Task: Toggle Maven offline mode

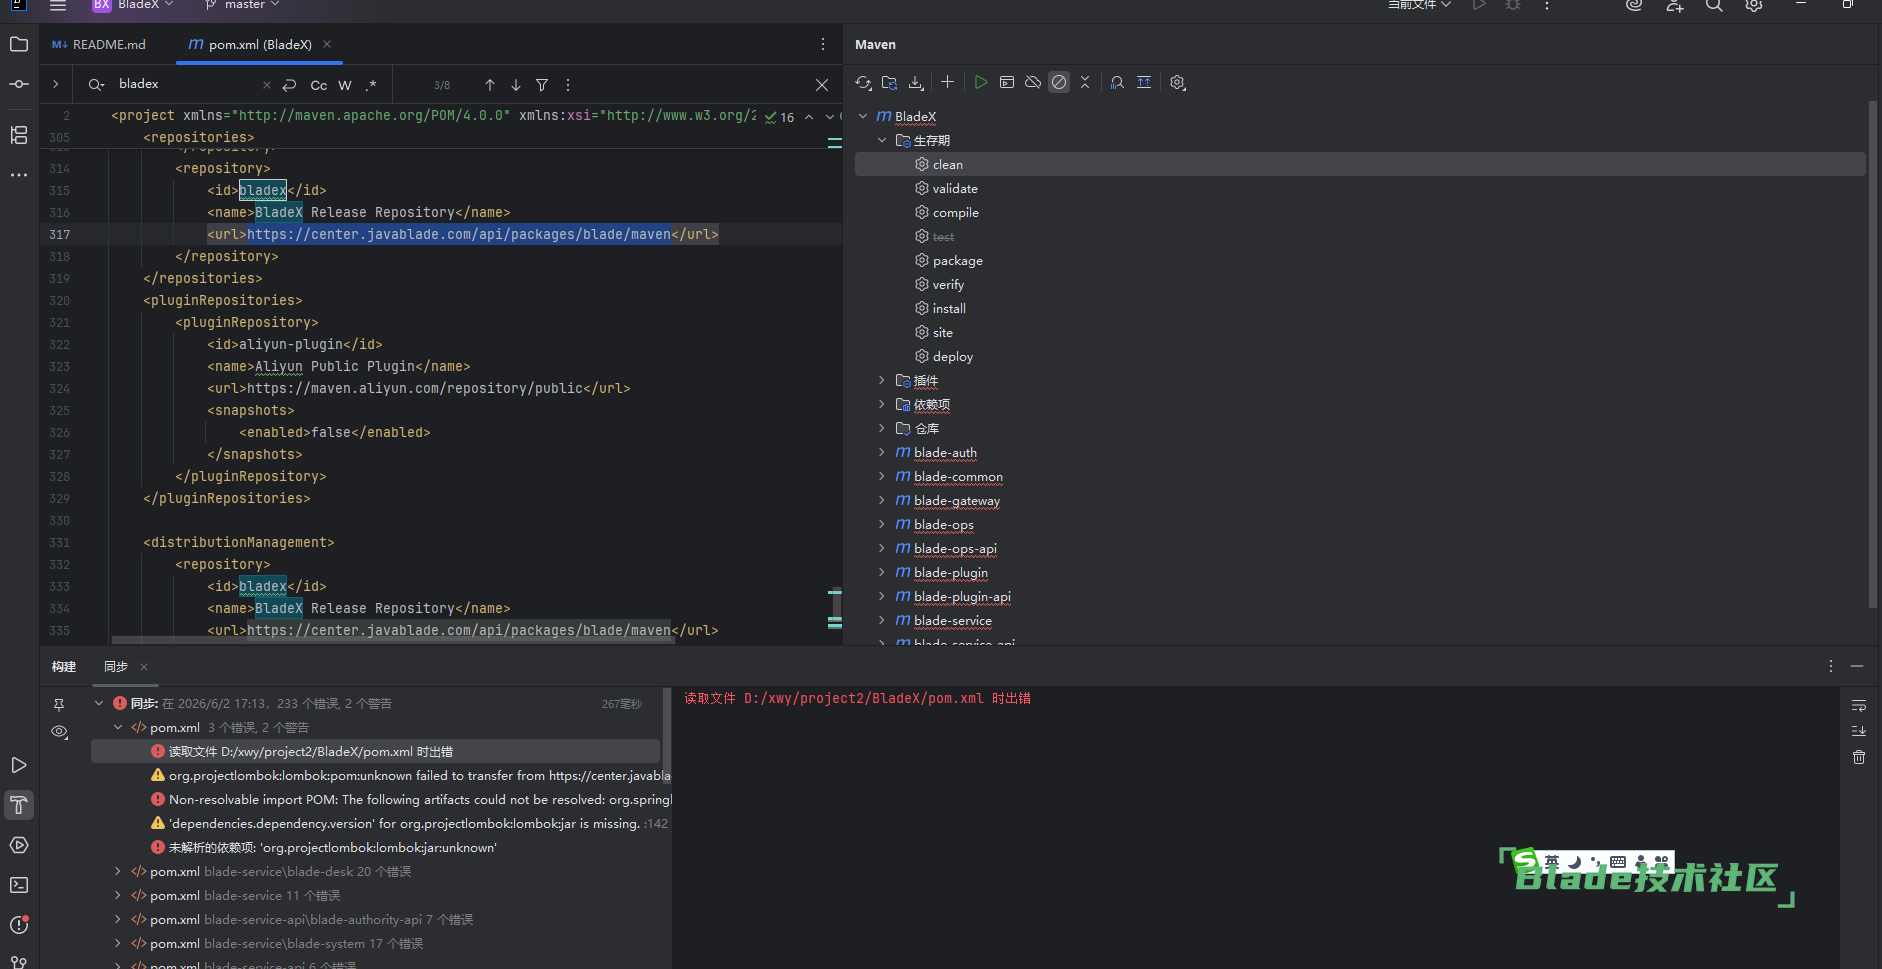Action: click(1033, 83)
